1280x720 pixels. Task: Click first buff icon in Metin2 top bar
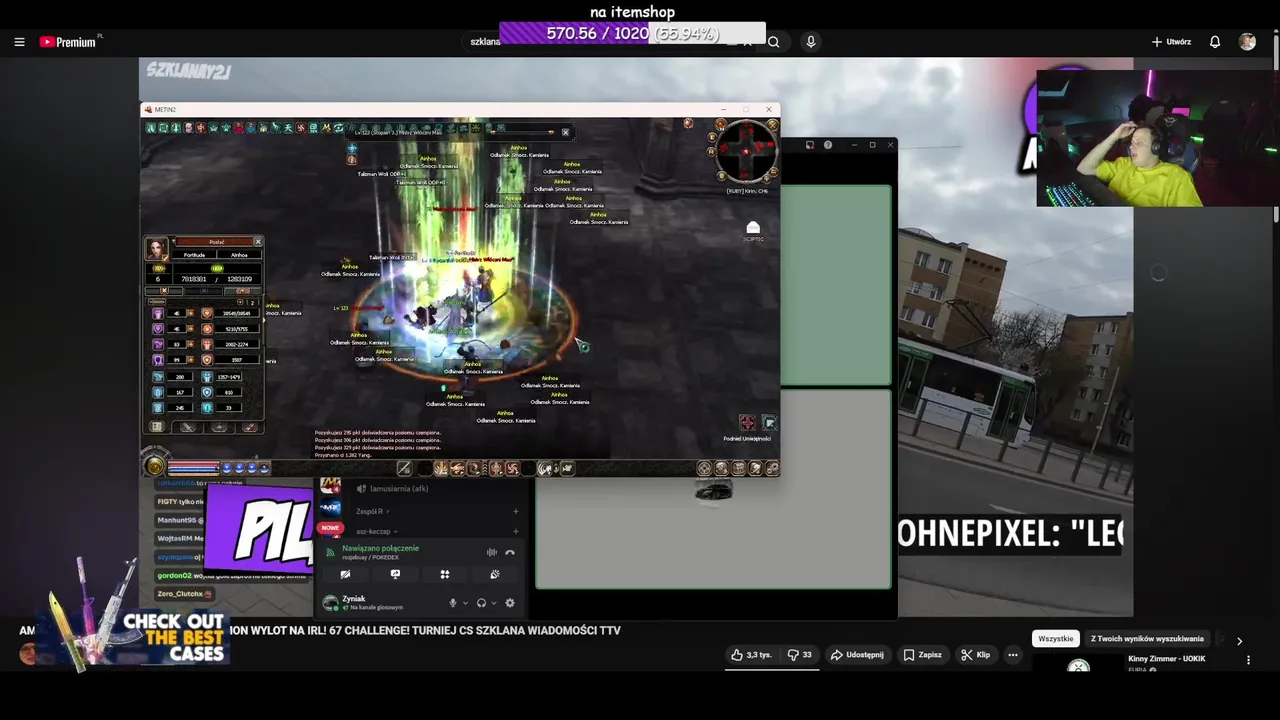151,128
